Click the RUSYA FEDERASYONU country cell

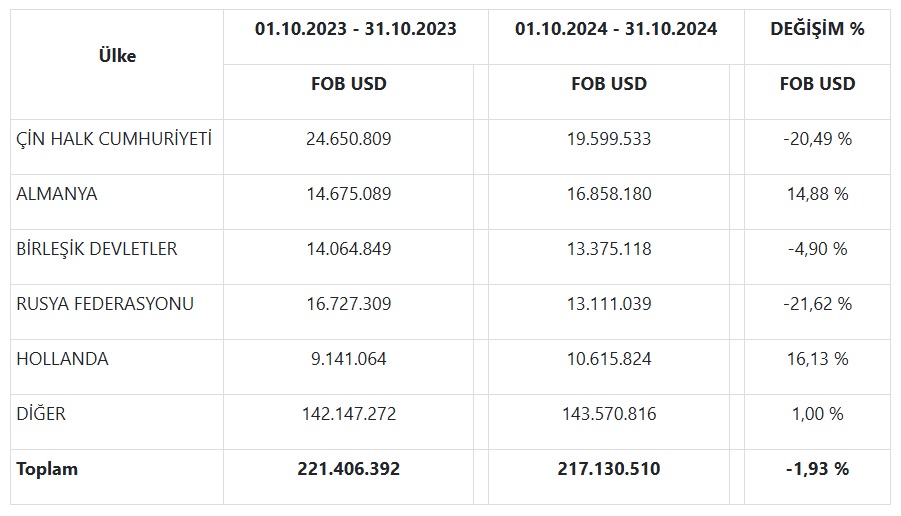pyautogui.click(x=105, y=304)
